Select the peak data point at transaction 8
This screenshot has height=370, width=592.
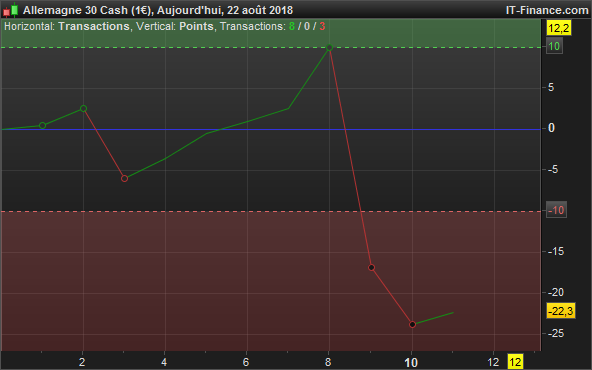point(329,48)
